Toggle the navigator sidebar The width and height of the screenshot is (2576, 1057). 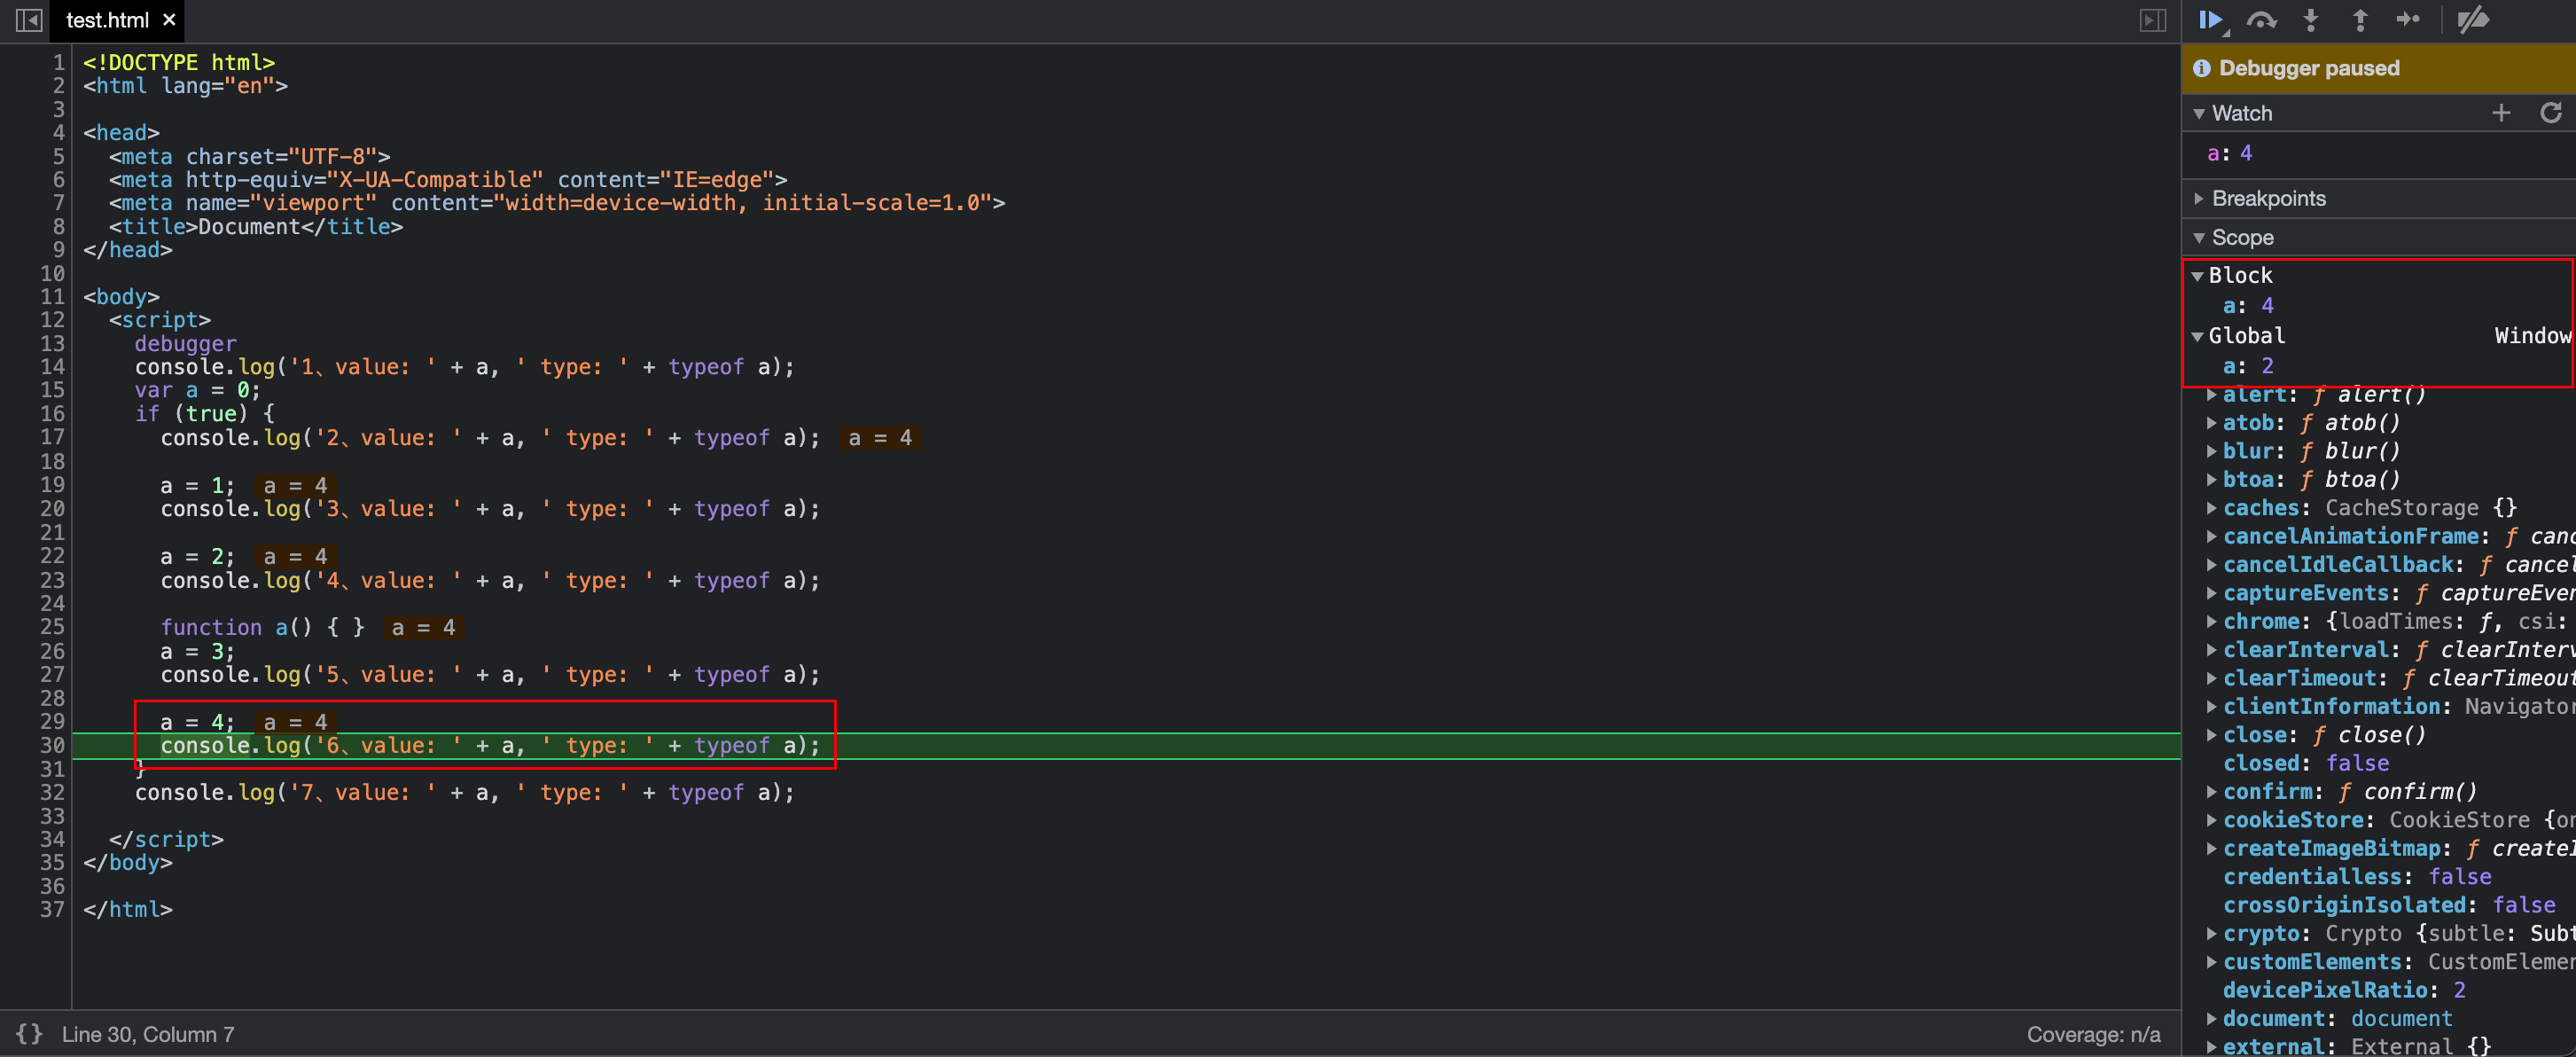(30, 20)
